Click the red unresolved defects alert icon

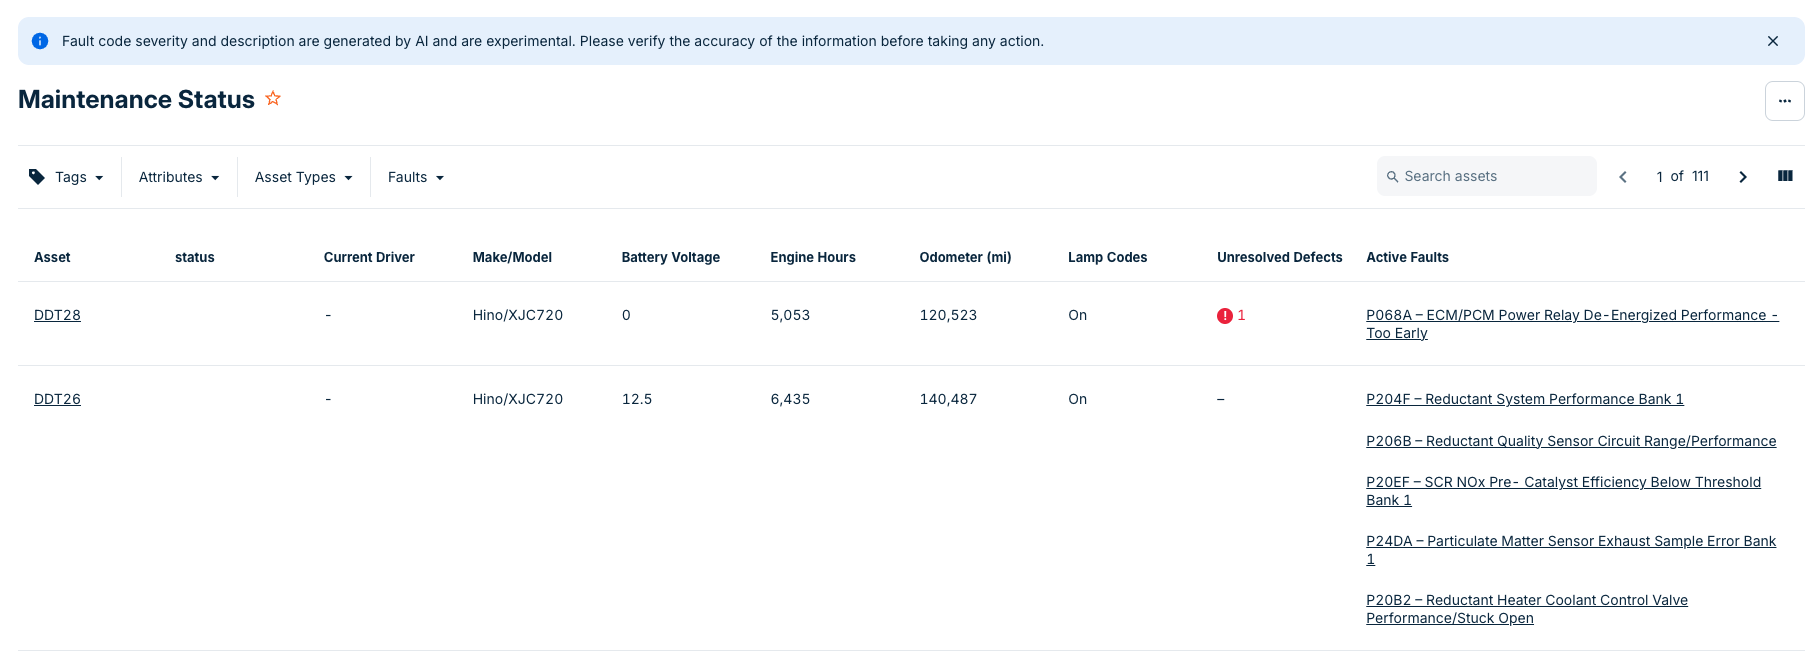pyautogui.click(x=1224, y=316)
